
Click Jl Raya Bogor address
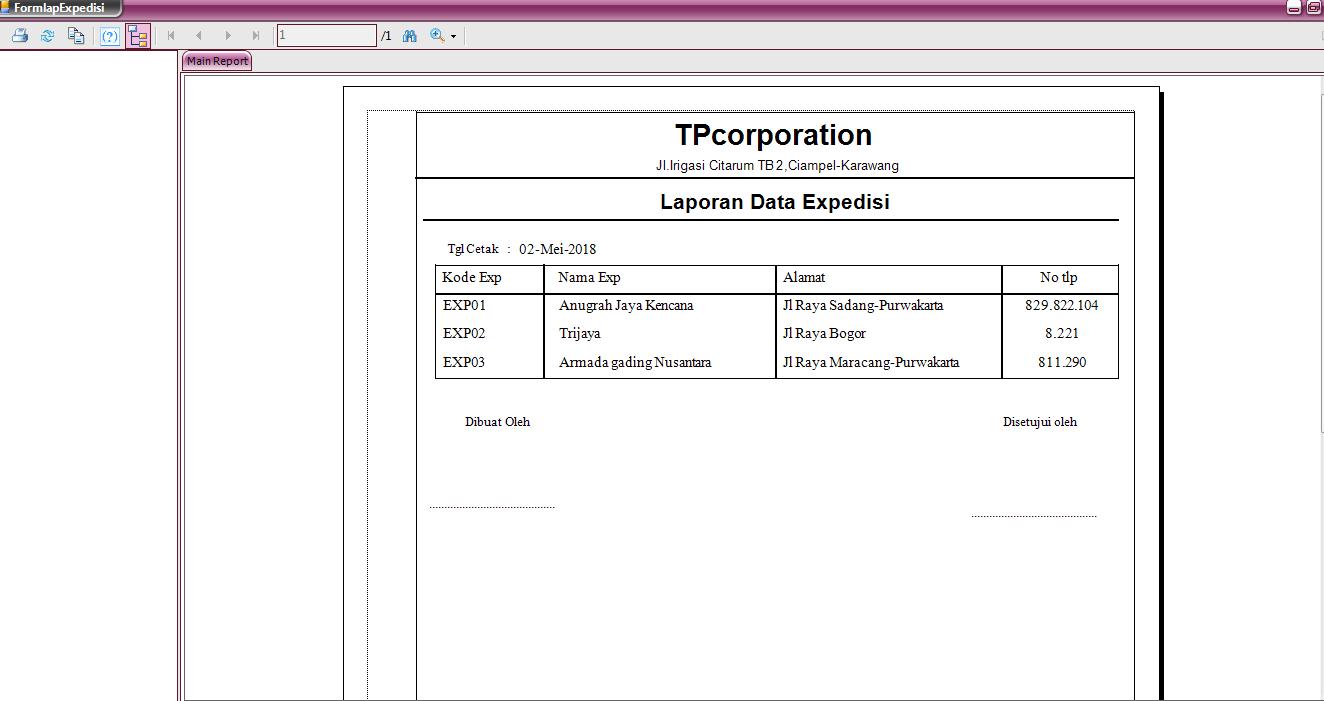point(824,334)
